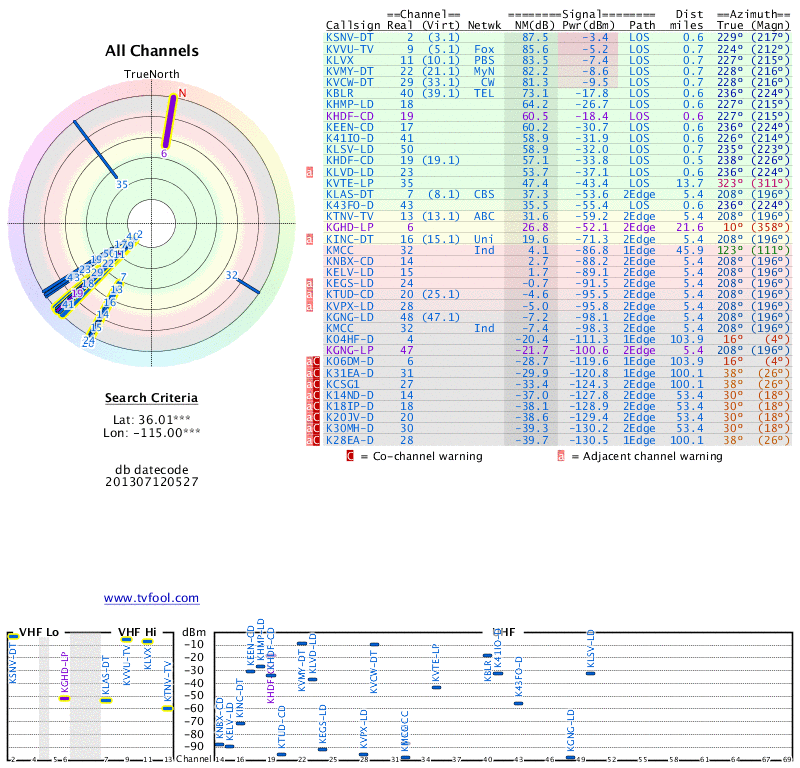Click adjacent-channel warning icon beside KINC-DT
Image resolution: width=800 pixels, height=768 pixels.
tap(310, 239)
